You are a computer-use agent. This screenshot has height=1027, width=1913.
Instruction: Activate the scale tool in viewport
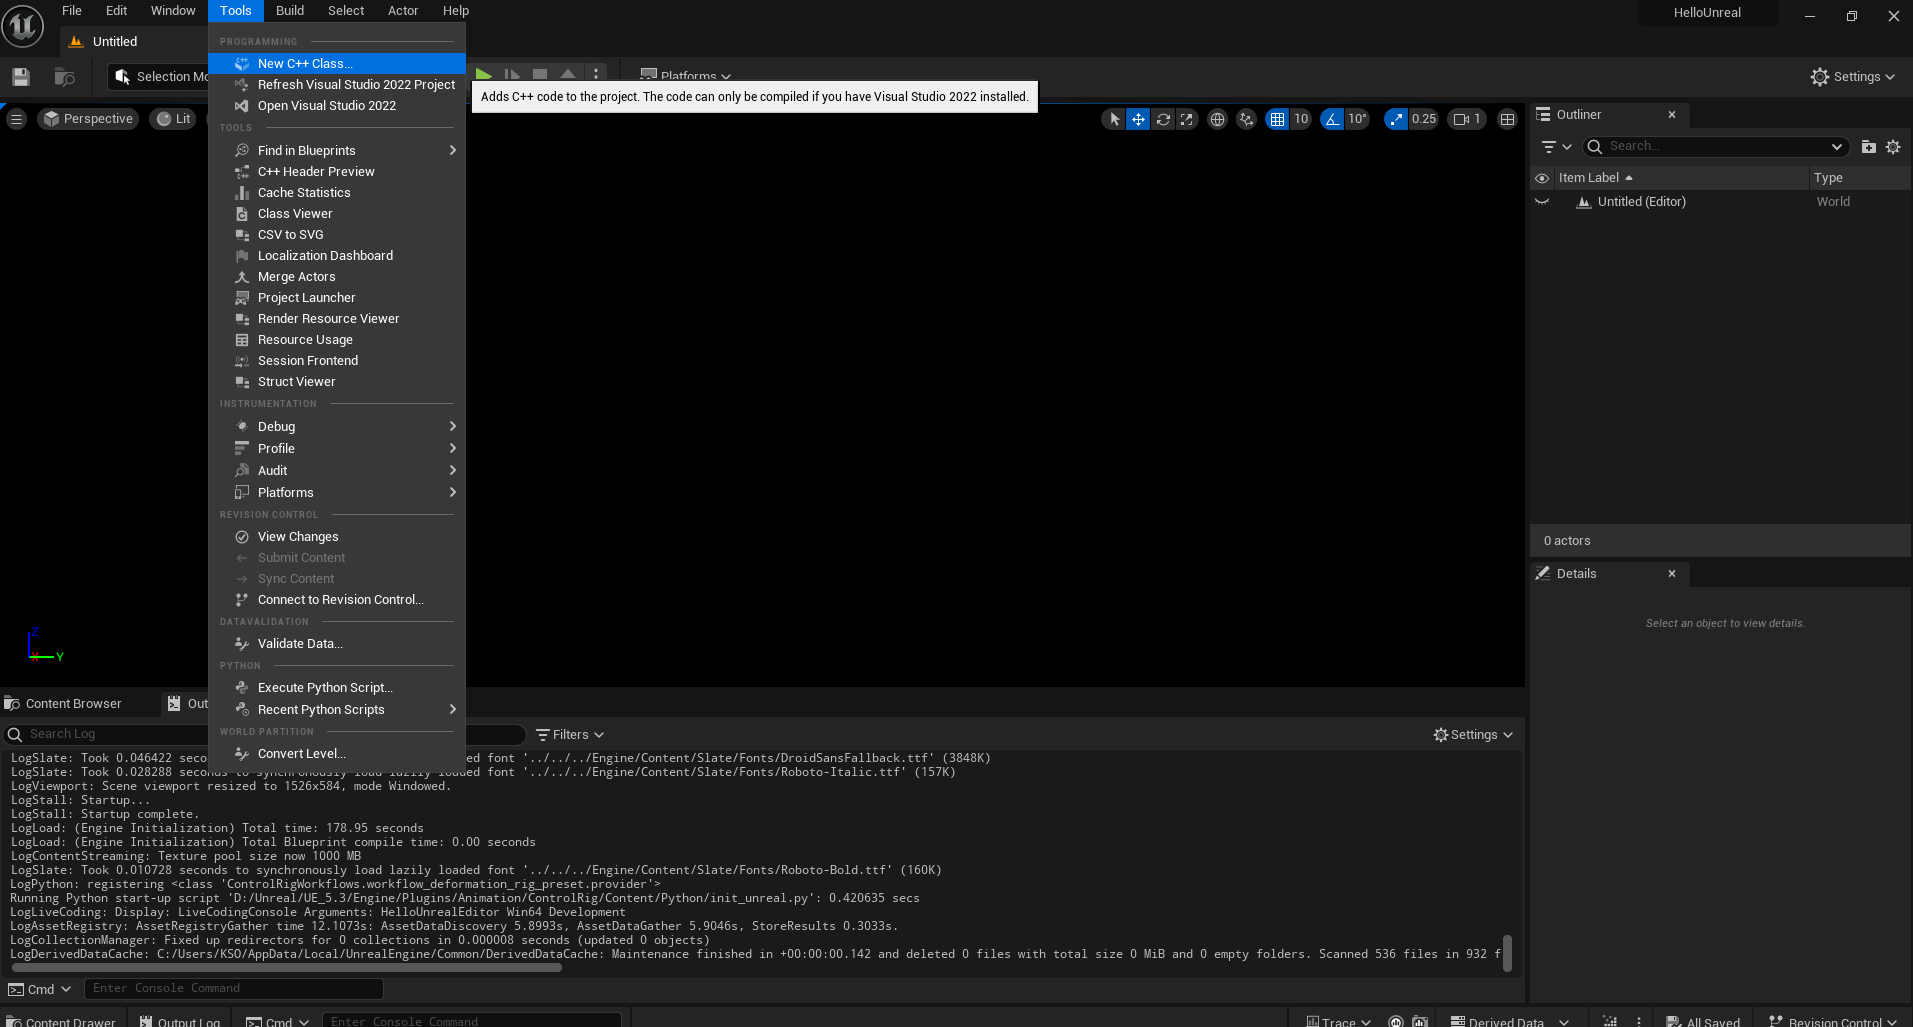pyautogui.click(x=1187, y=119)
